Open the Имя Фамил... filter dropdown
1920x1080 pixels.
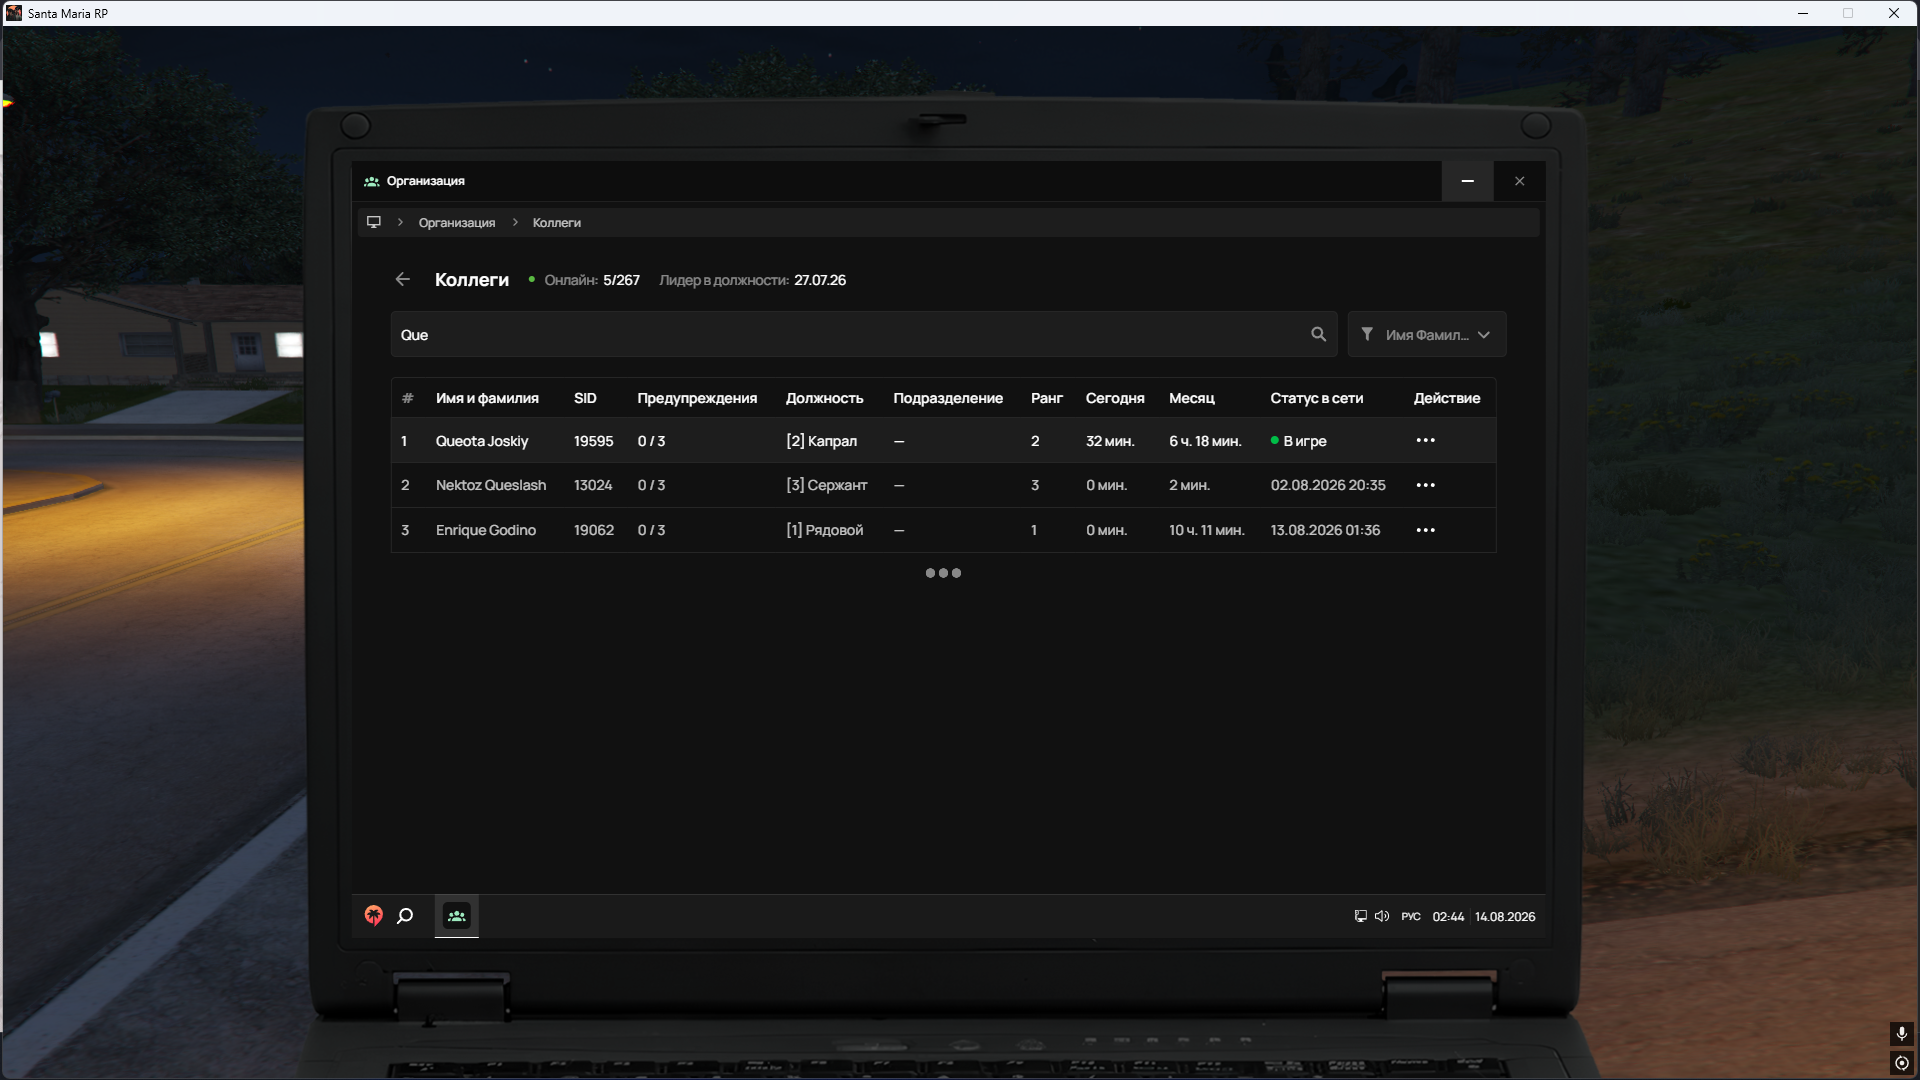pyautogui.click(x=1427, y=335)
